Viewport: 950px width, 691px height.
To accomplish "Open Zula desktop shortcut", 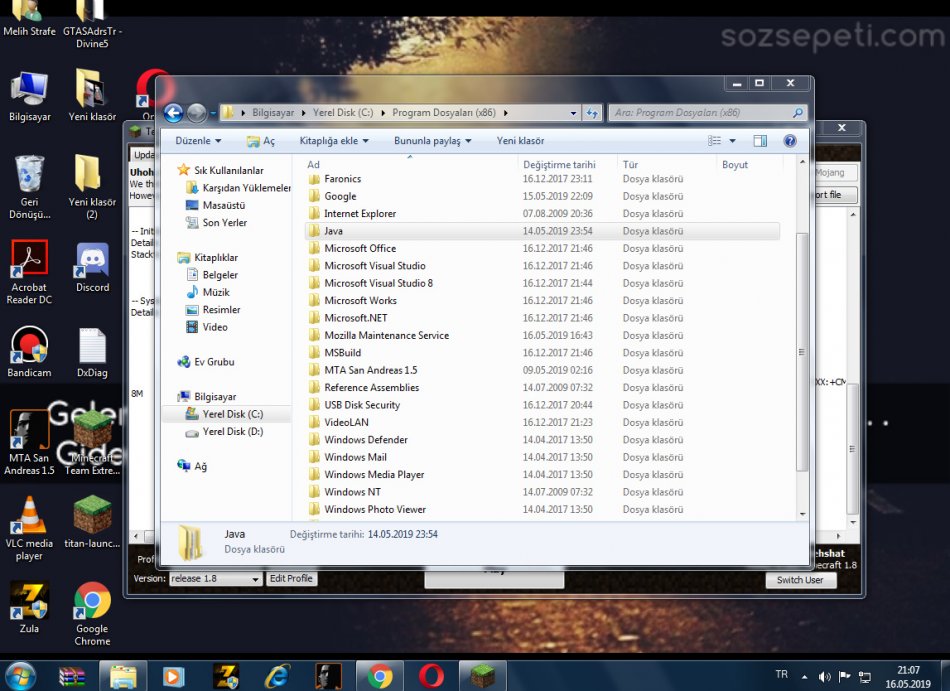I will 29,607.
